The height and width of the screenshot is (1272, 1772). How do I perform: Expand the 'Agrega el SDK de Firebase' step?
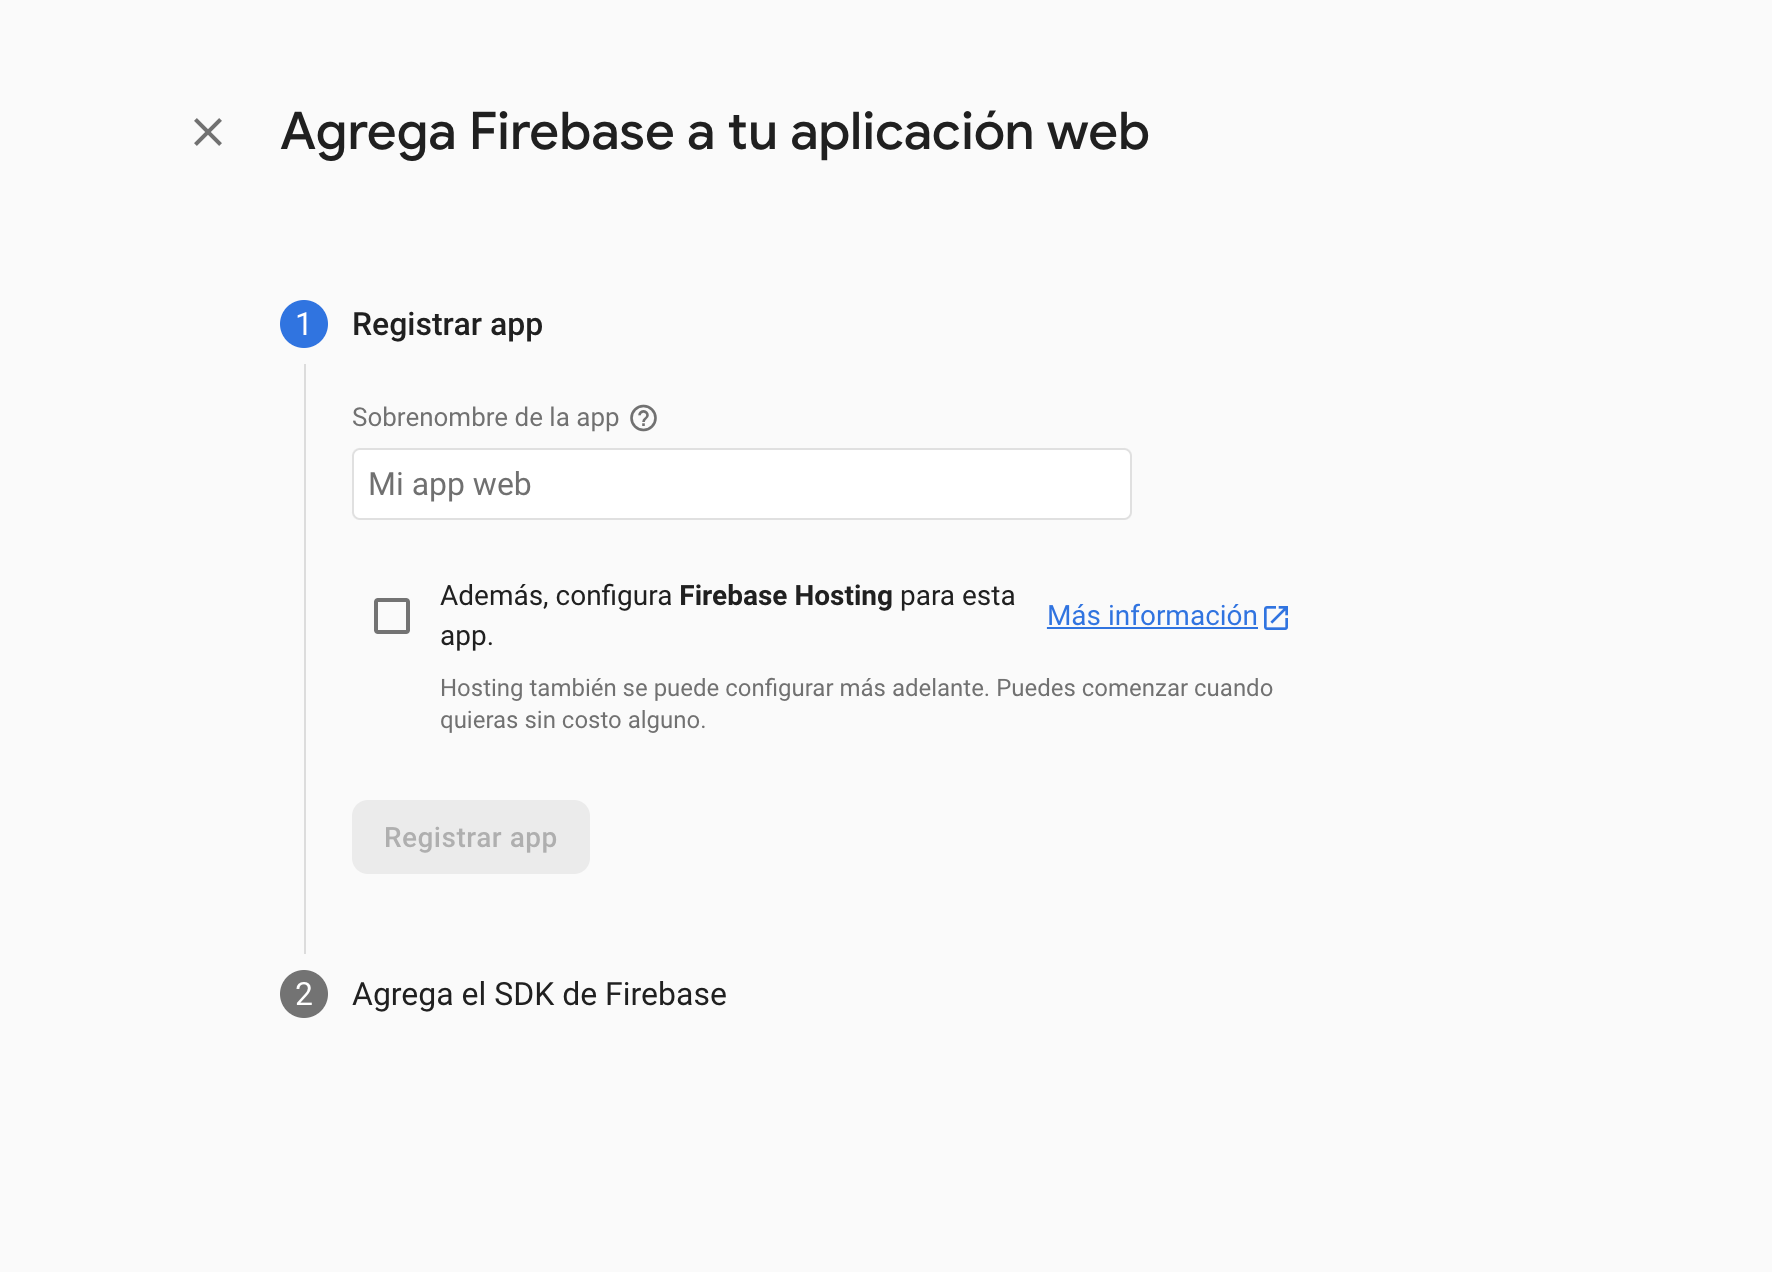tap(539, 994)
